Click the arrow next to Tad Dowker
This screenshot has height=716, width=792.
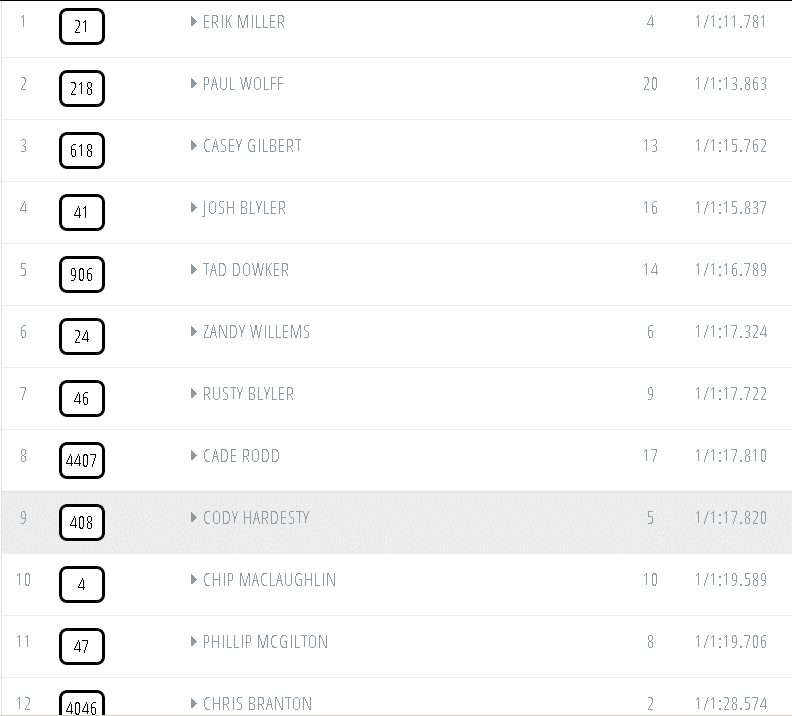(x=194, y=270)
